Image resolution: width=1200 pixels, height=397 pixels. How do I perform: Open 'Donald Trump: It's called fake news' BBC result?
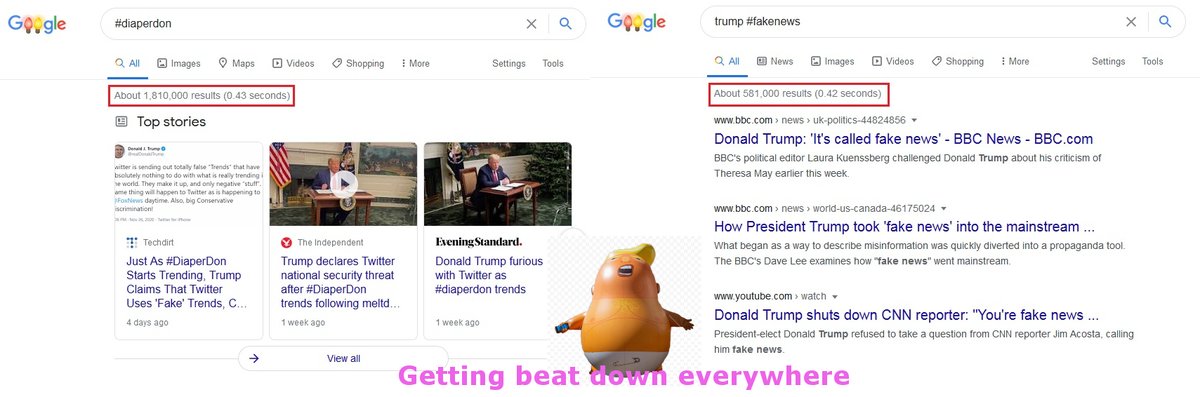point(903,139)
